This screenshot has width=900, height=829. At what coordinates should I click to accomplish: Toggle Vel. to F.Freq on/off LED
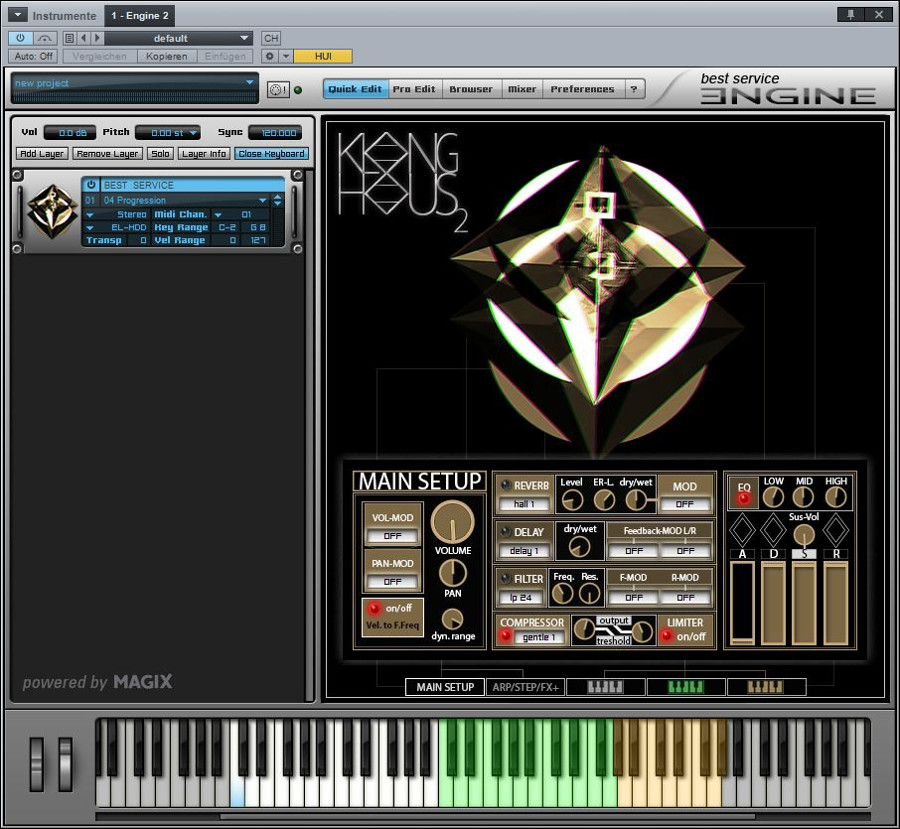[374, 609]
